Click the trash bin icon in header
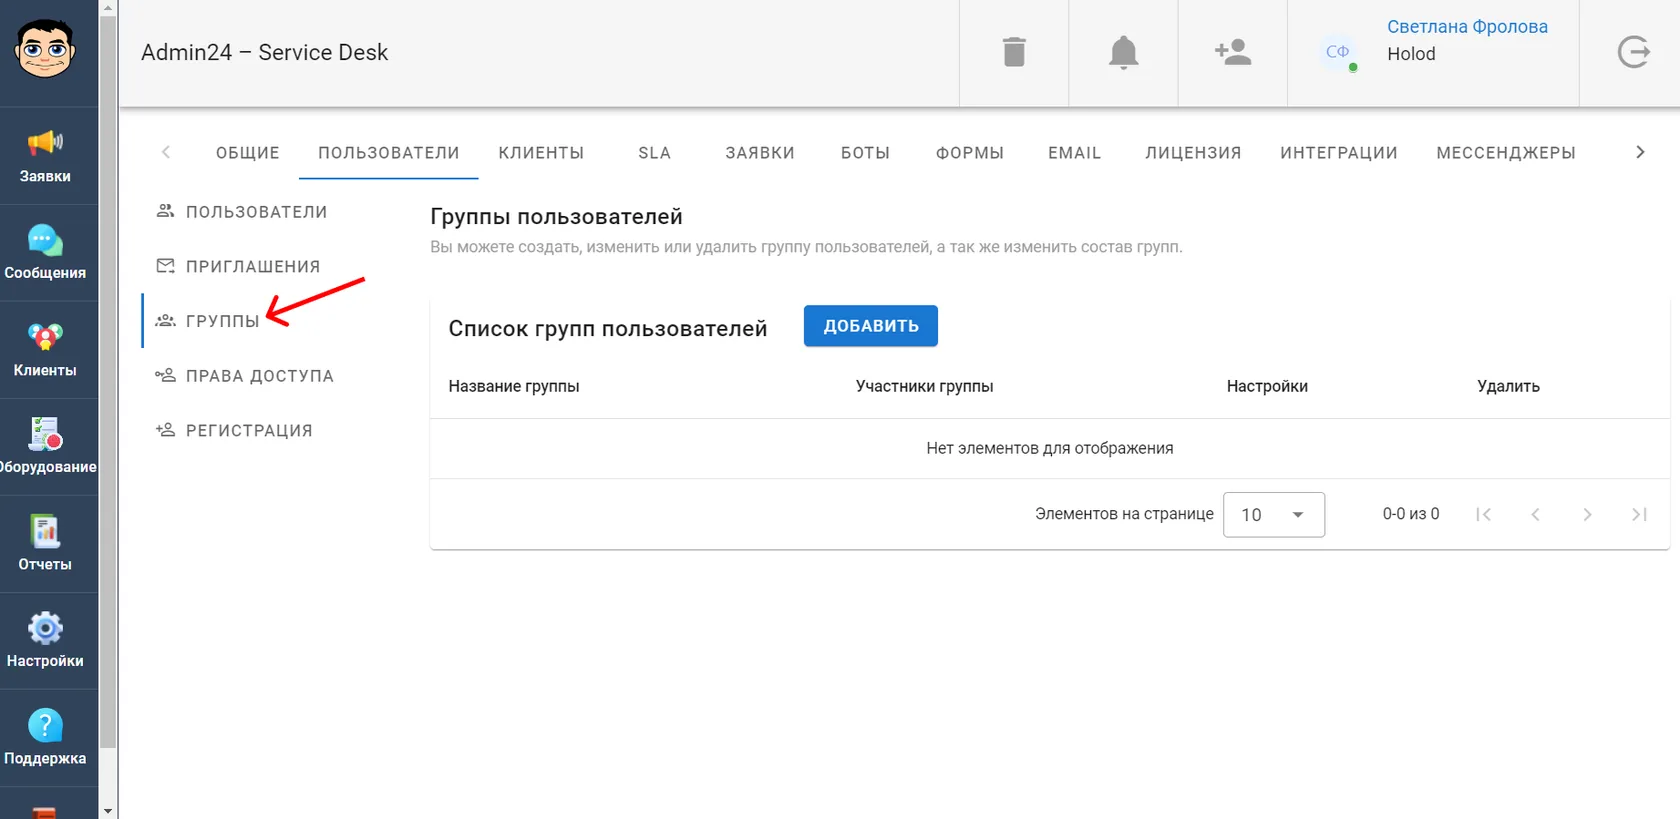The image size is (1680, 819). point(1014,52)
